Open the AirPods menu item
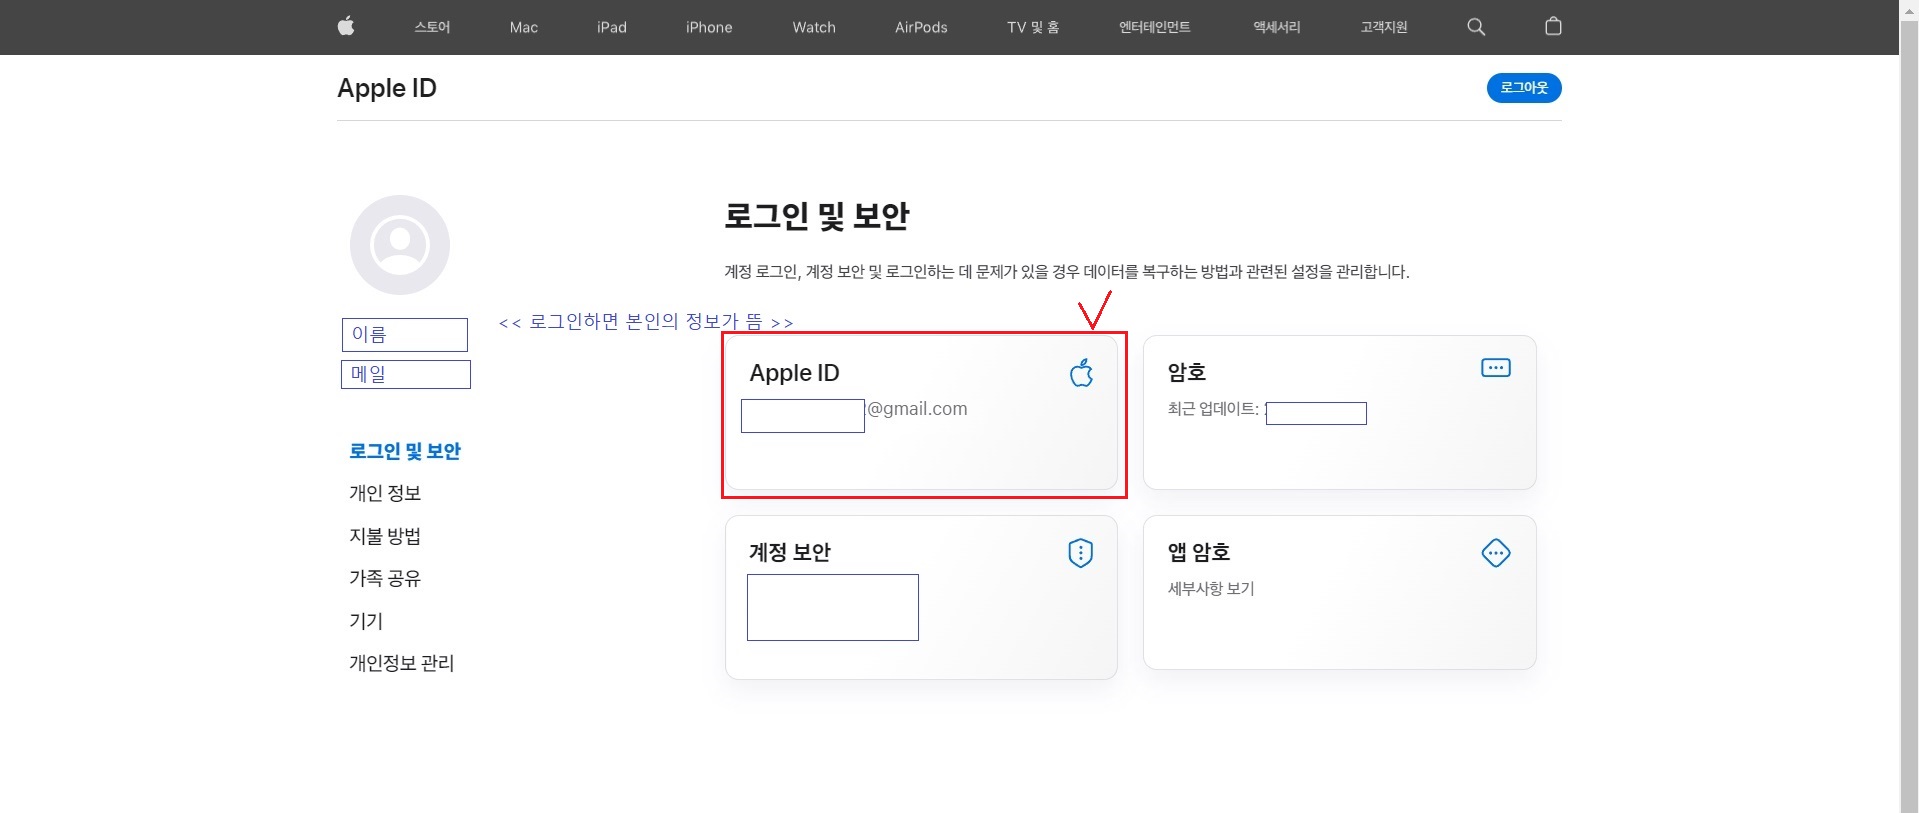The width and height of the screenshot is (1919, 813). click(921, 27)
